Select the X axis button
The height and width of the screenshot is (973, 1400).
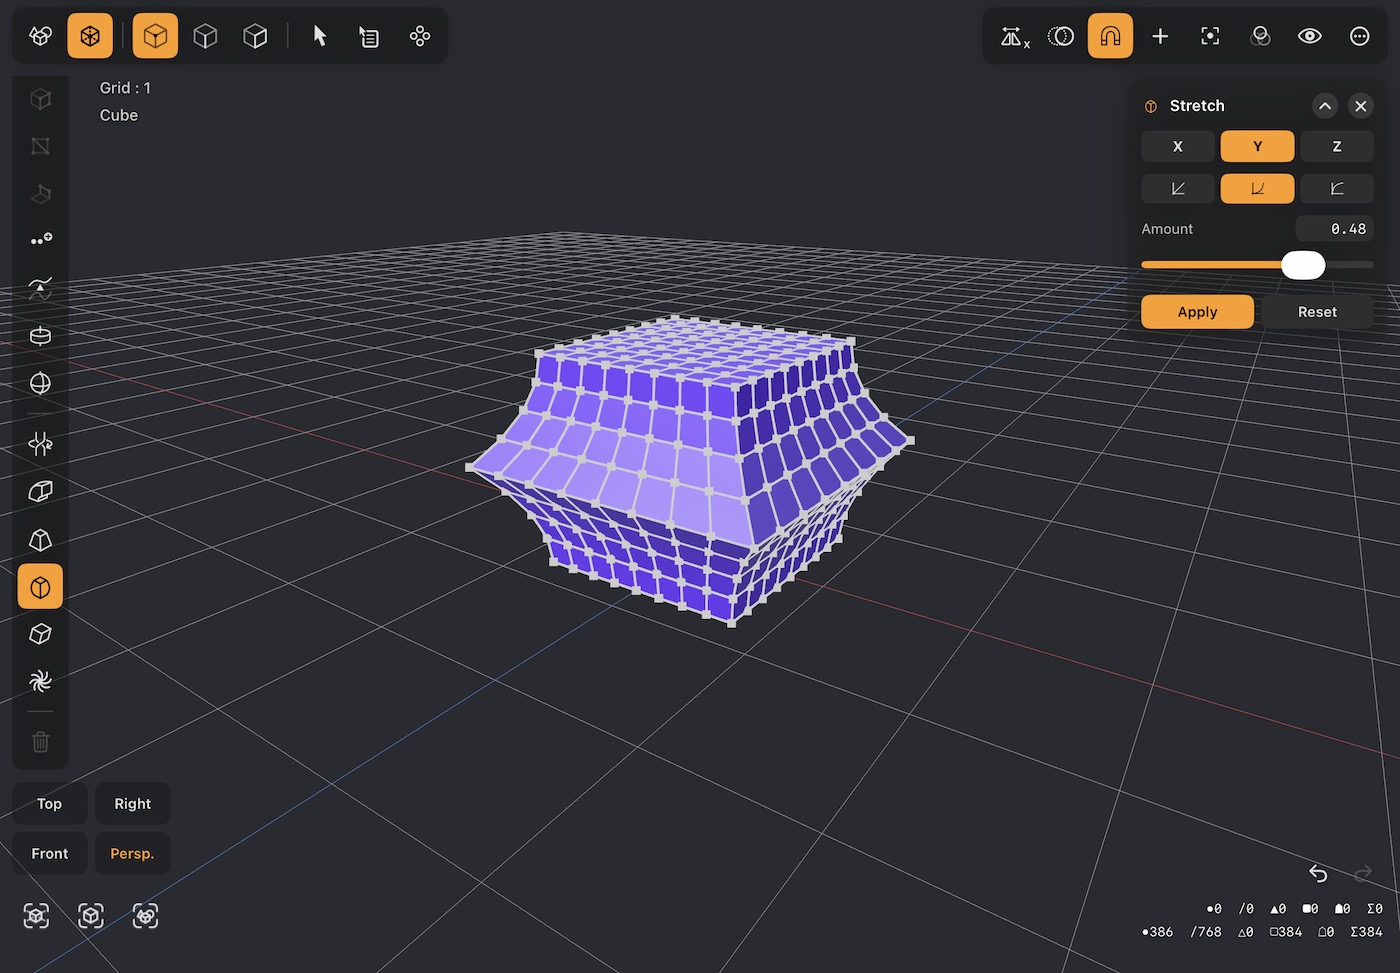click(1178, 146)
